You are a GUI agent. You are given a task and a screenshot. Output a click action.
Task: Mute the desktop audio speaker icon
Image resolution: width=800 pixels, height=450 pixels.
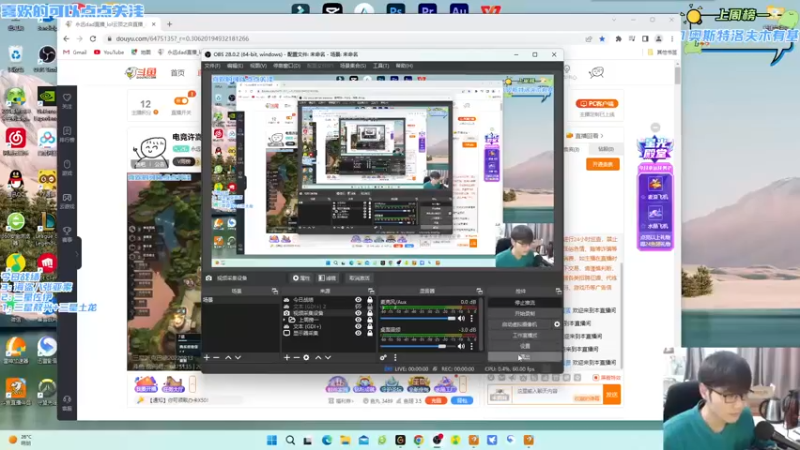tap(462, 346)
